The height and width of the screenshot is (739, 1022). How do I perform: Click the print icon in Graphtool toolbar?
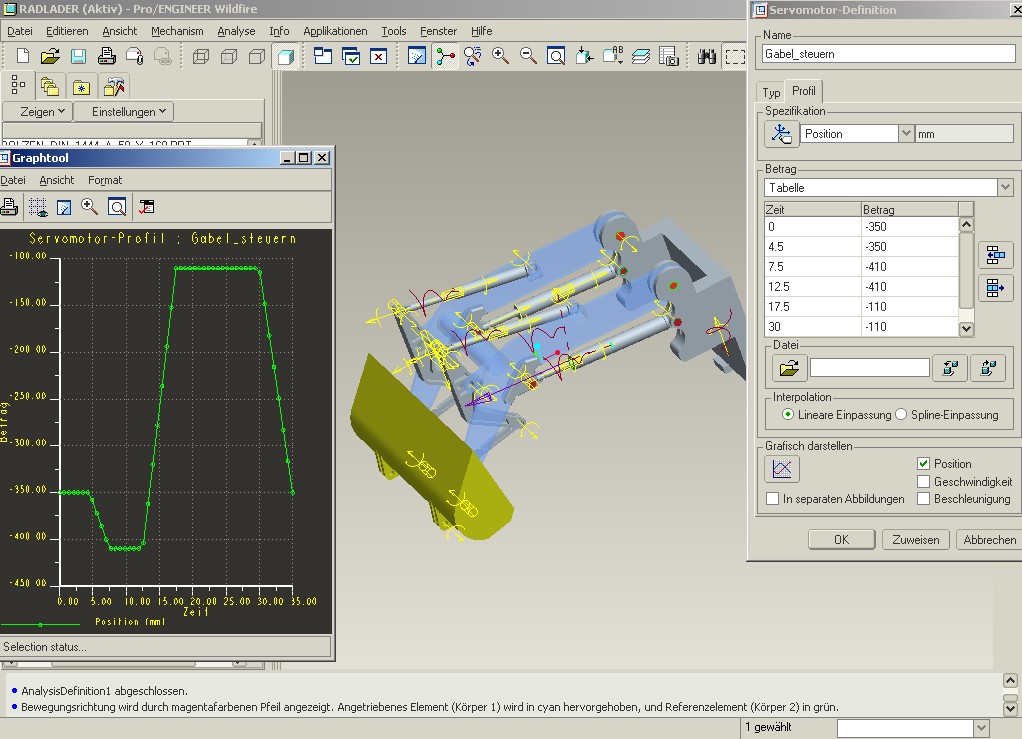[x=10, y=207]
